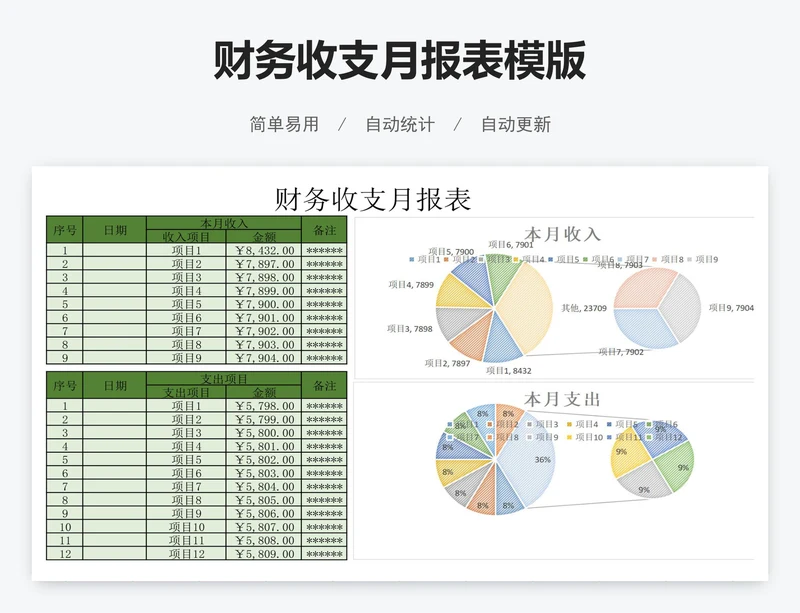Image resolution: width=800 pixels, height=613 pixels.
Task: Click the 其他, 23709 data label
Action: pyautogui.click(x=584, y=308)
